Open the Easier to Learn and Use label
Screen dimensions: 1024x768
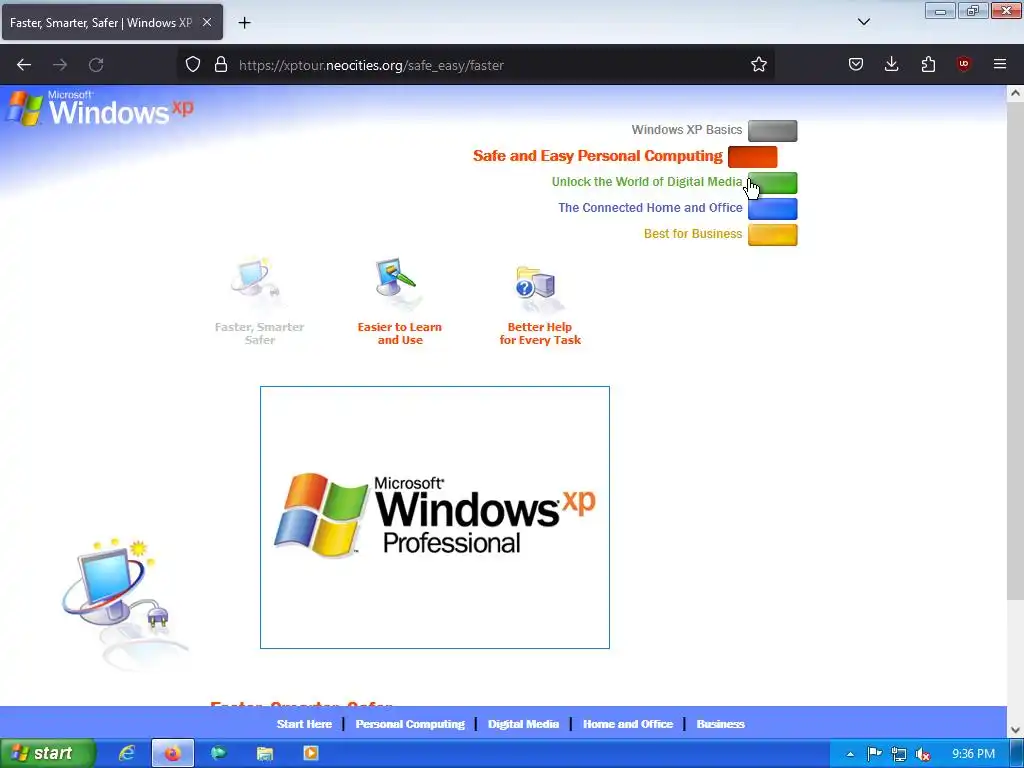click(x=400, y=334)
